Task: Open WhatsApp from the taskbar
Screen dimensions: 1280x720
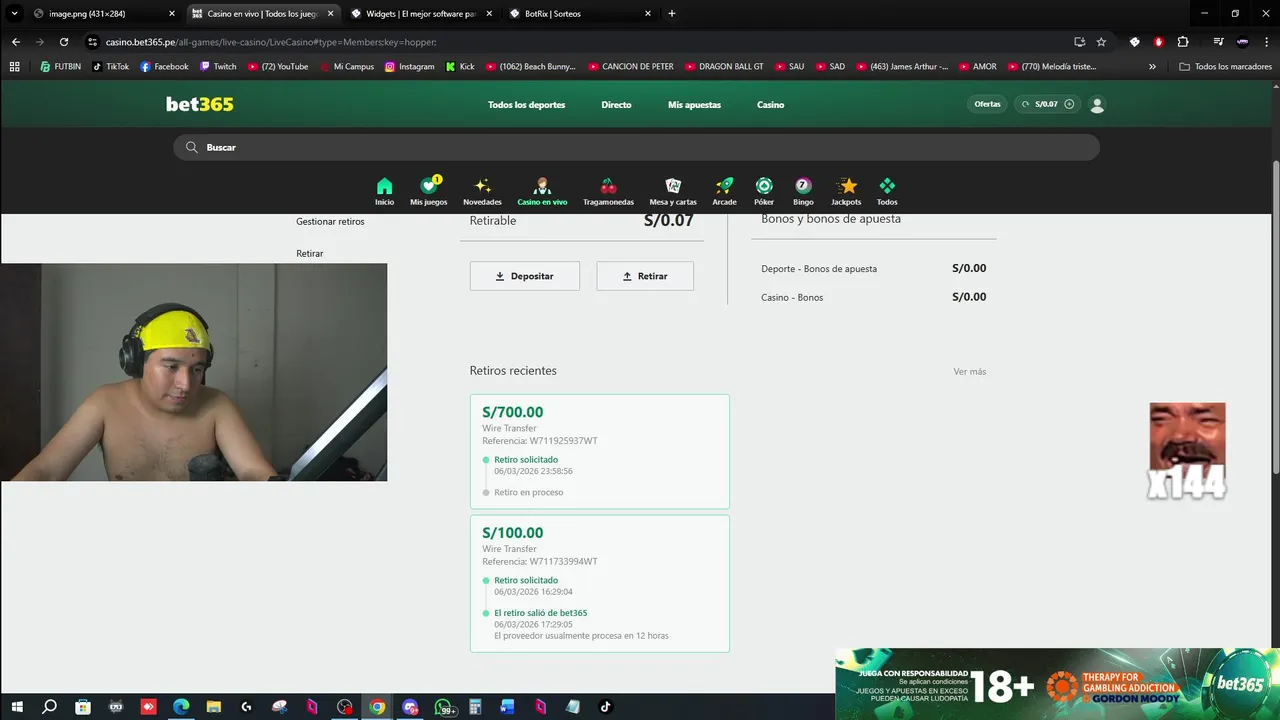Action: click(x=443, y=707)
